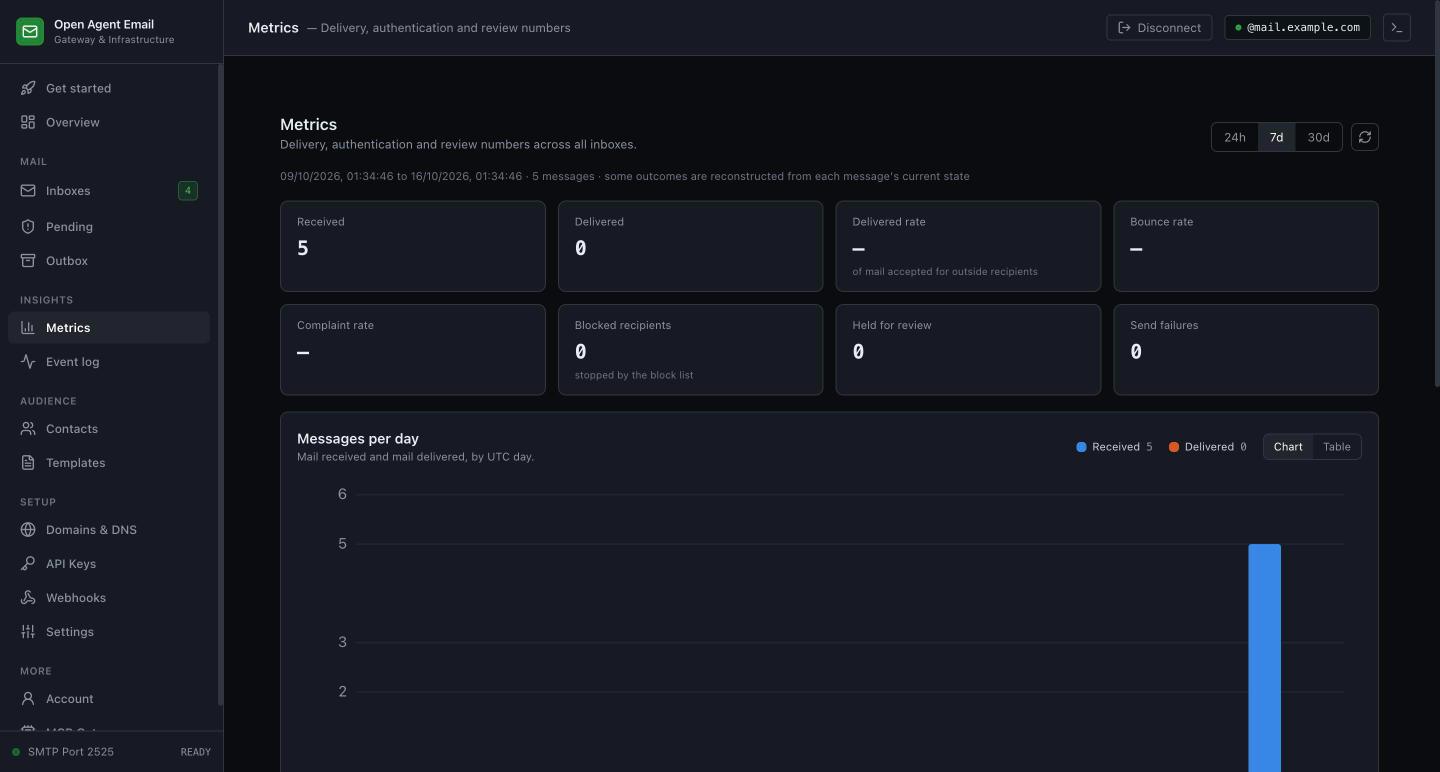This screenshot has width=1440, height=772.
Task: Click the Bounce rate card
Action: click(x=1246, y=246)
